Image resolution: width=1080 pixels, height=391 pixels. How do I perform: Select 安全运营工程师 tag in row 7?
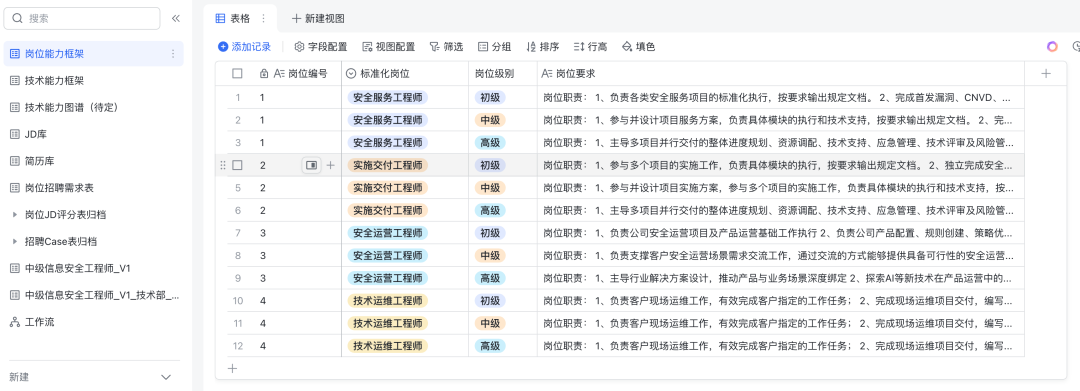[x=388, y=233]
